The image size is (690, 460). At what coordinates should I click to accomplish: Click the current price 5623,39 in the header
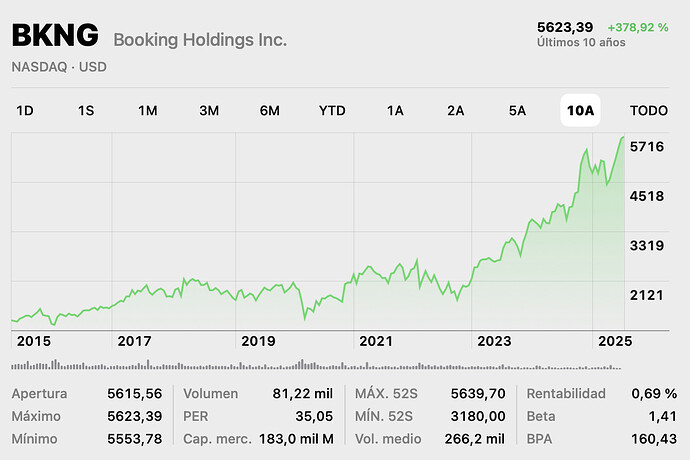pyautogui.click(x=565, y=27)
